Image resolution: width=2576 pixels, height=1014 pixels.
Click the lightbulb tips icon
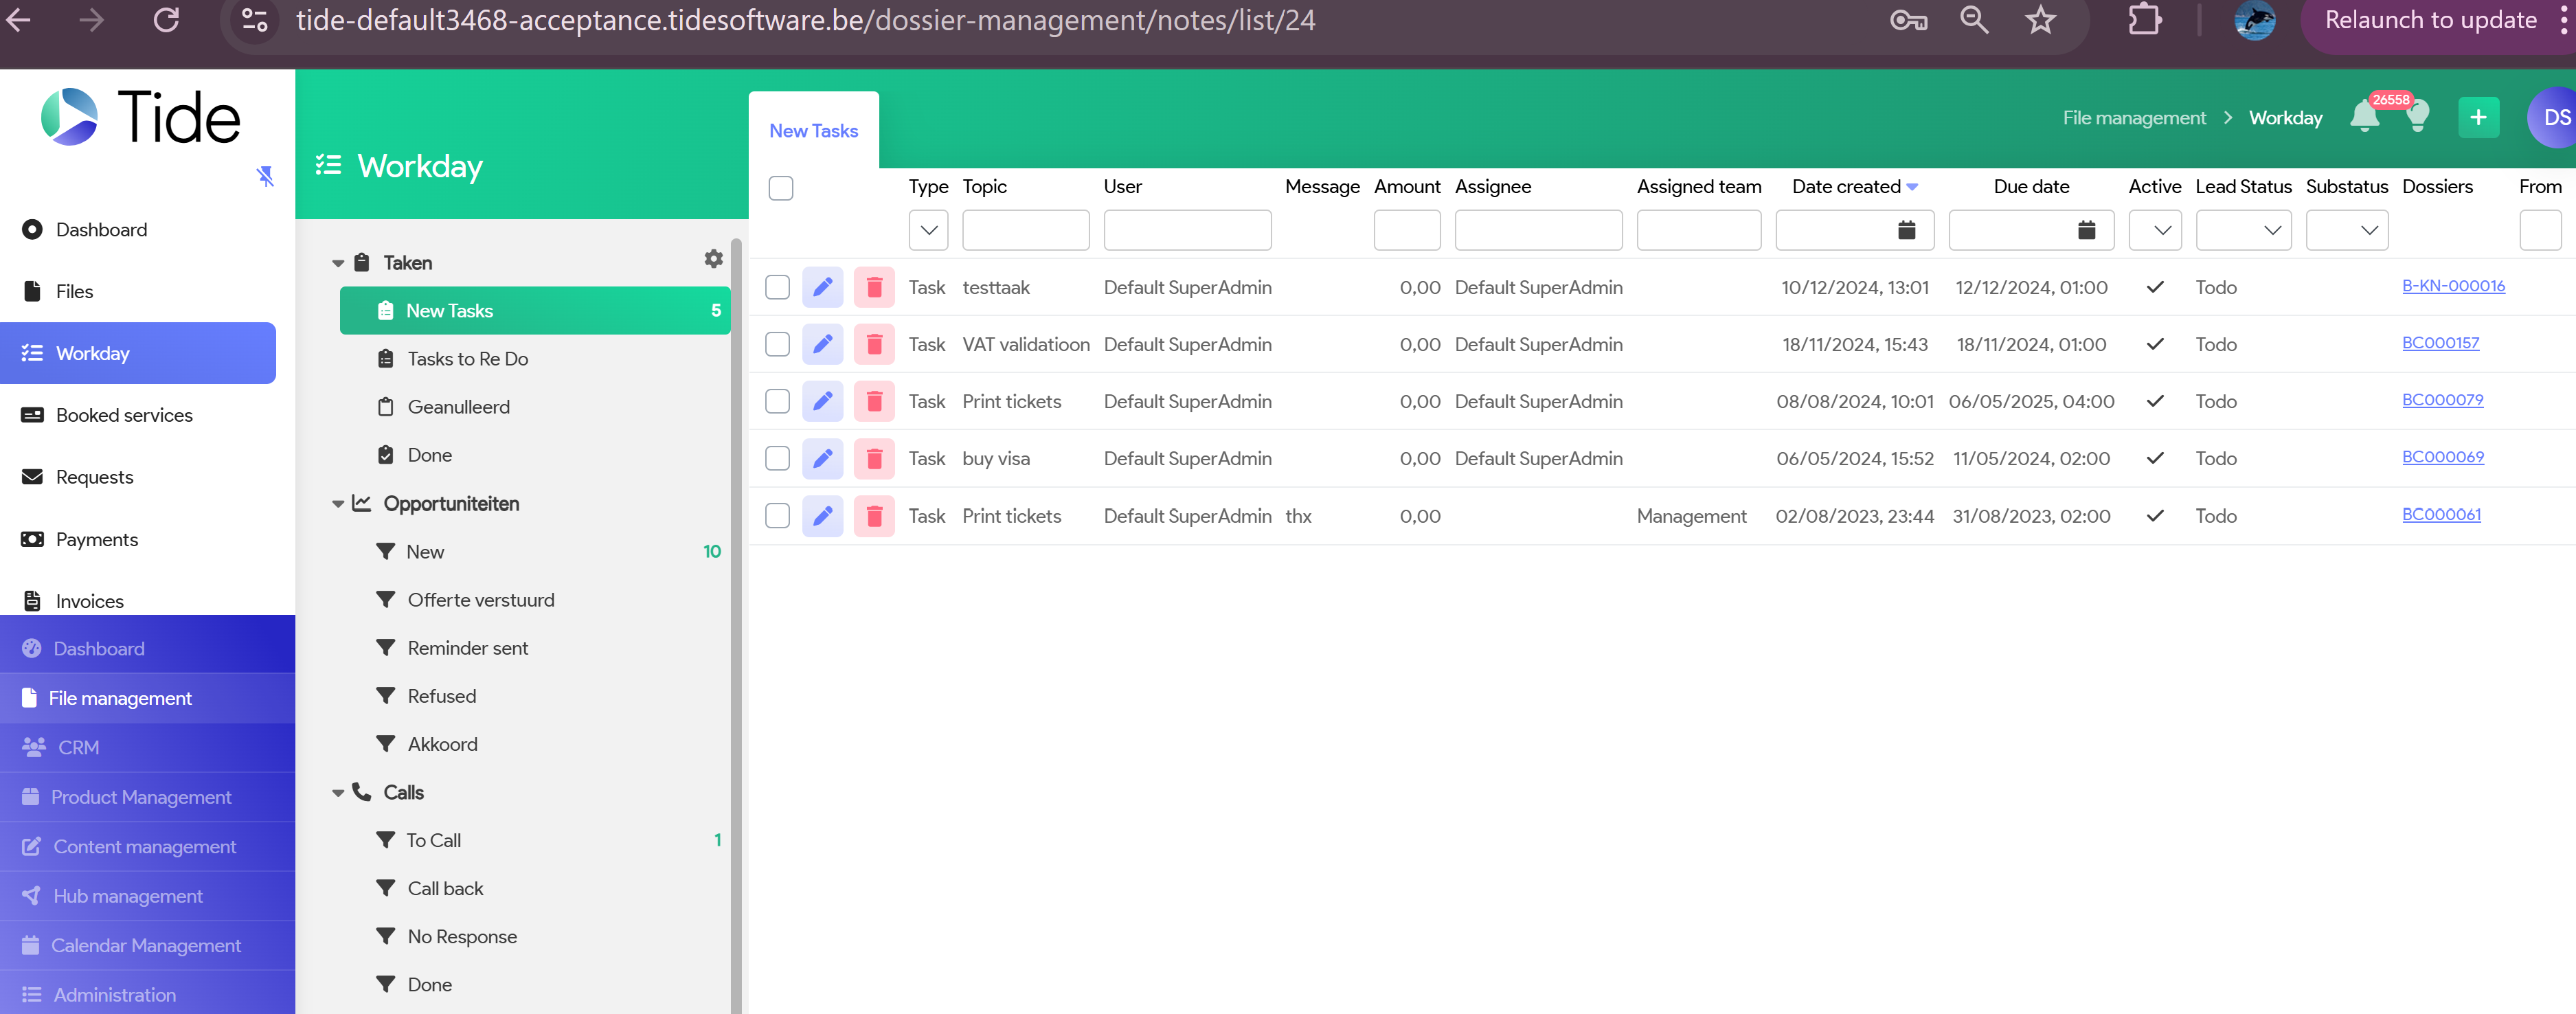[x=2417, y=118]
